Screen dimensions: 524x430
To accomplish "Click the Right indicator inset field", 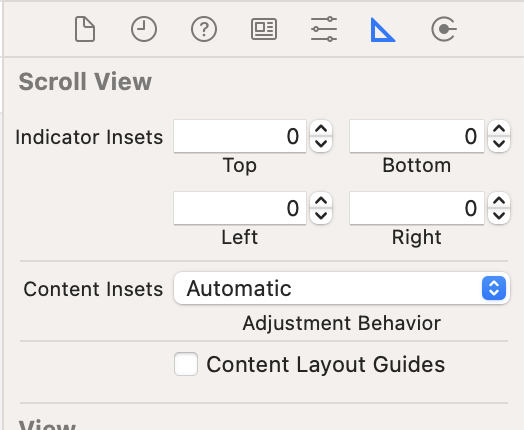I will tap(417, 208).
